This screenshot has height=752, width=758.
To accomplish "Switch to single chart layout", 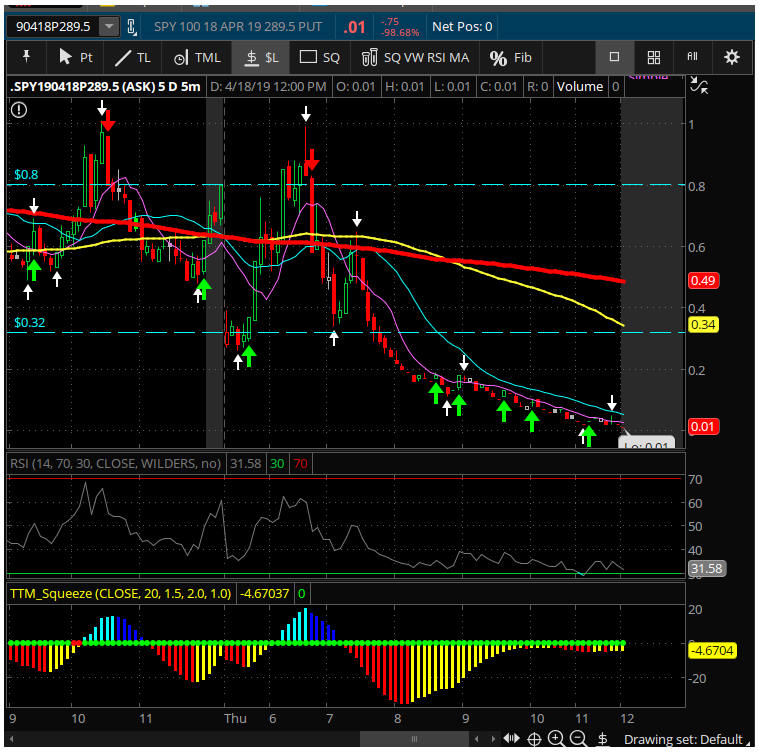I will tap(615, 57).
